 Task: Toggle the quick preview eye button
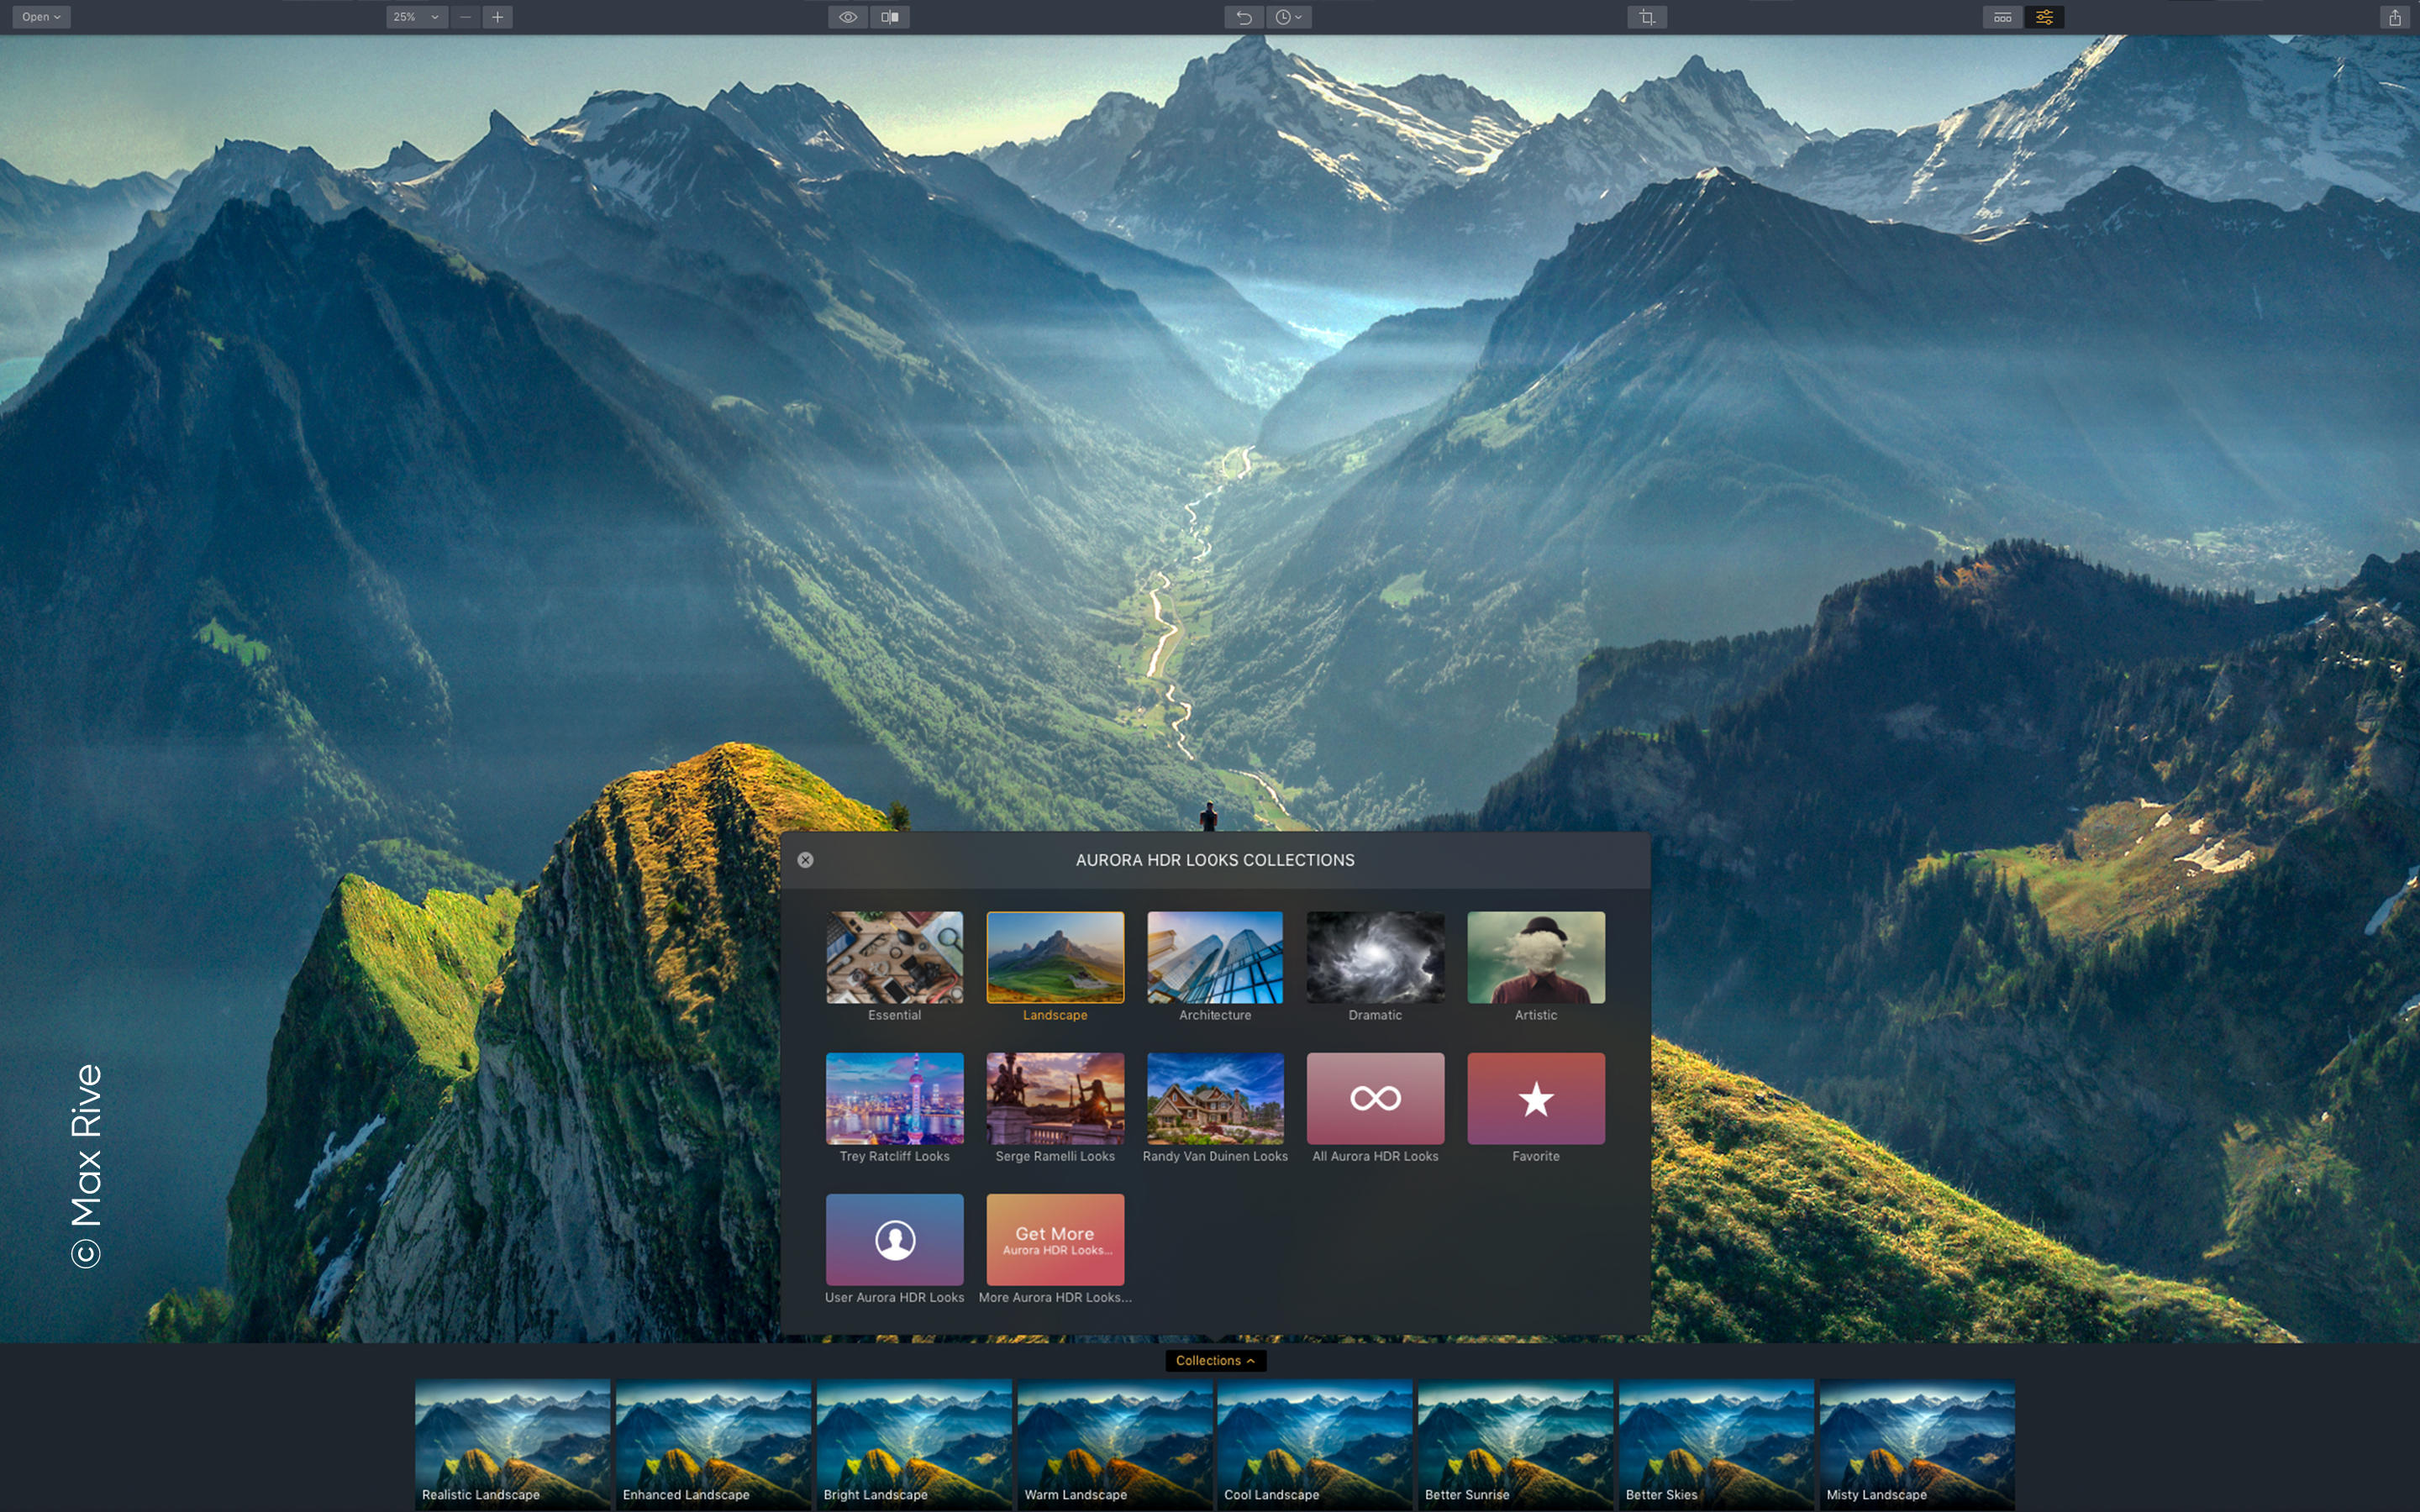pos(848,17)
